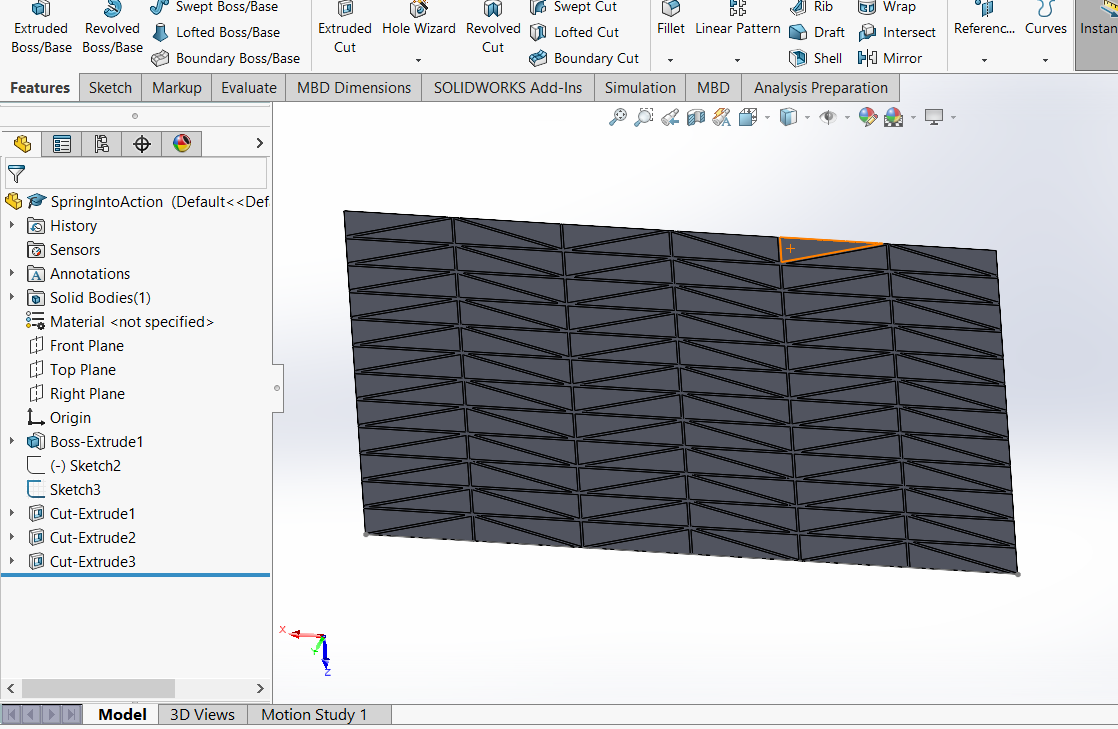
Task: Expand the Boss-Extrude1 feature
Action: point(11,441)
